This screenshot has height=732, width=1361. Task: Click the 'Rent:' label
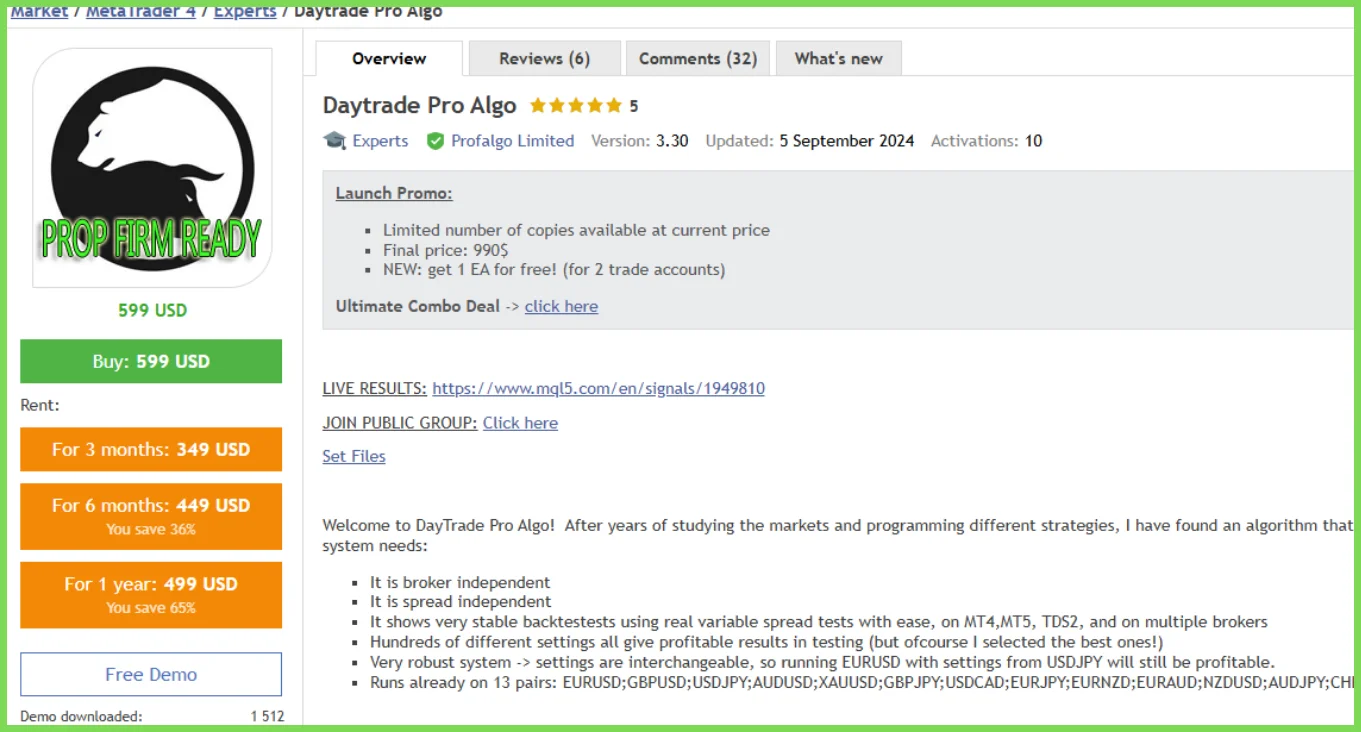coord(40,406)
